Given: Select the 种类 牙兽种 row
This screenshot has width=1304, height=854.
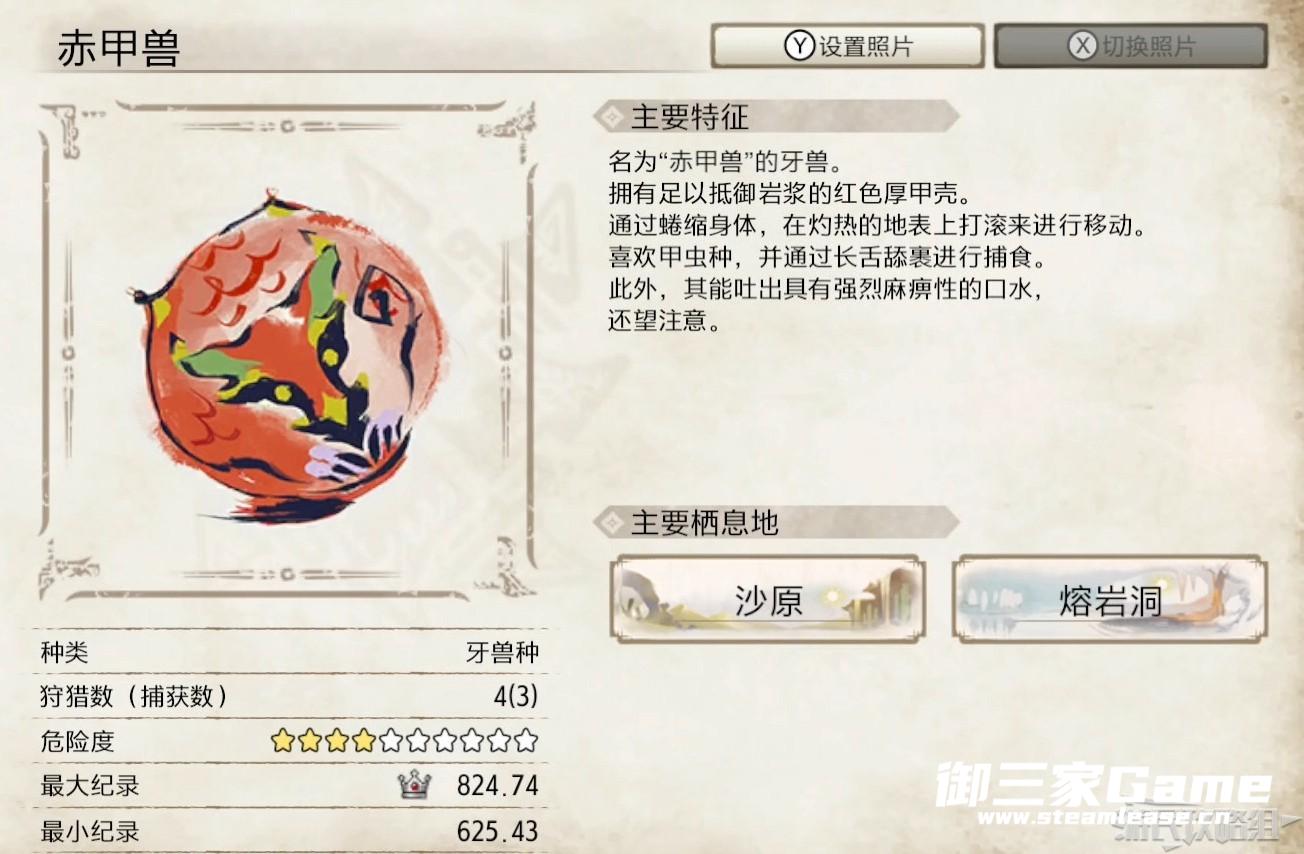Looking at the screenshot, I should [x=290, y=653].
